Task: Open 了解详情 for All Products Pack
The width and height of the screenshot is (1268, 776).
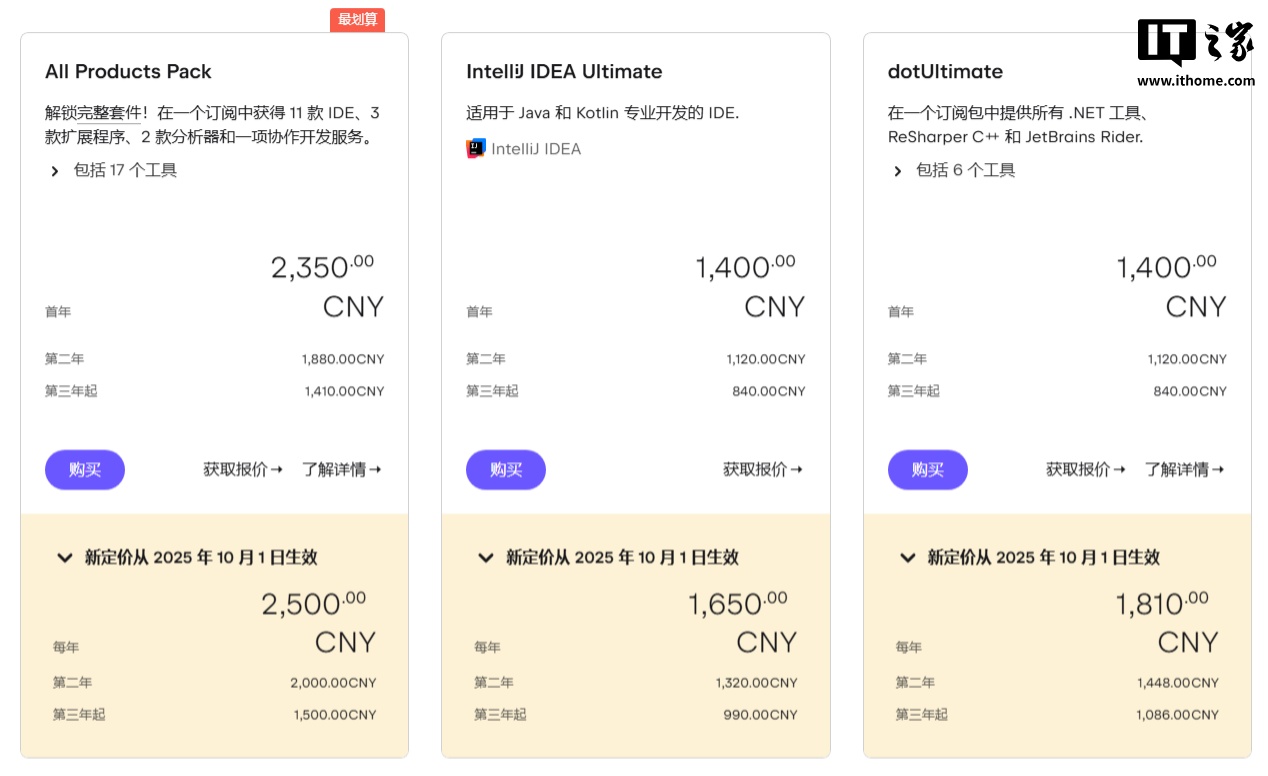Action: coord(342,469)
